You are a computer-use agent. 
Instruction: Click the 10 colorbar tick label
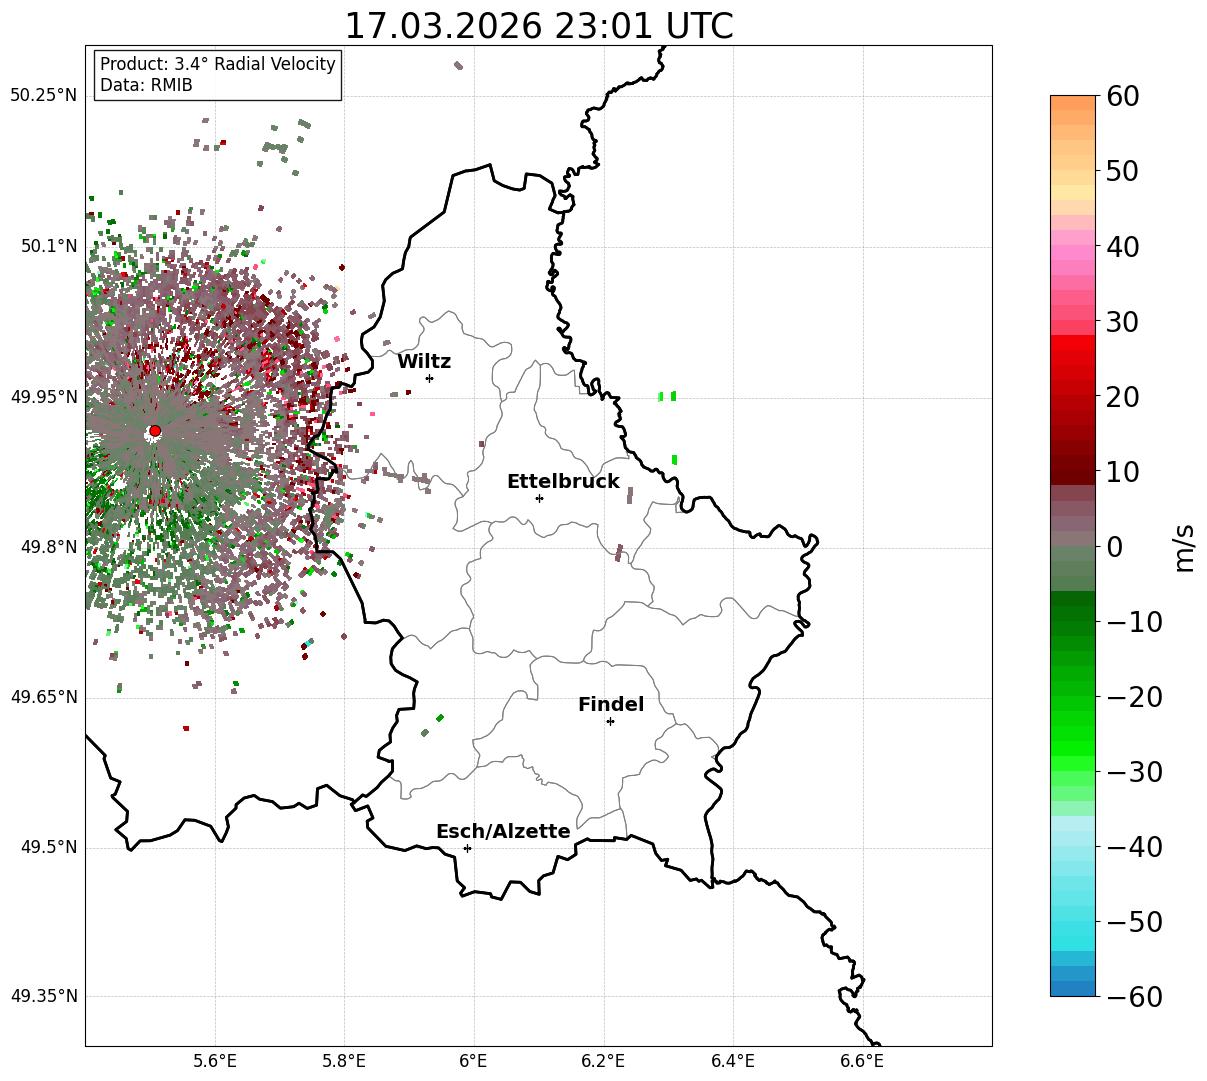click(x=1123, y=472)
